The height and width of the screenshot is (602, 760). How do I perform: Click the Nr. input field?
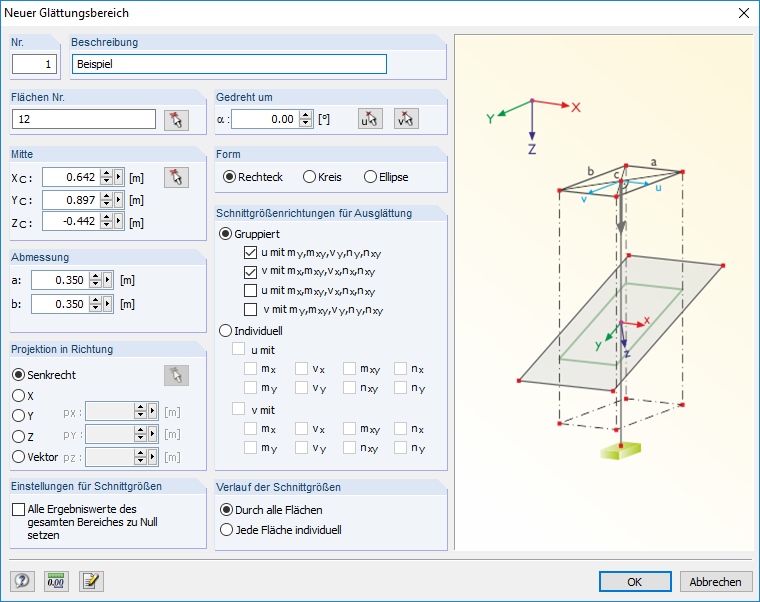(x=34, y=64)
